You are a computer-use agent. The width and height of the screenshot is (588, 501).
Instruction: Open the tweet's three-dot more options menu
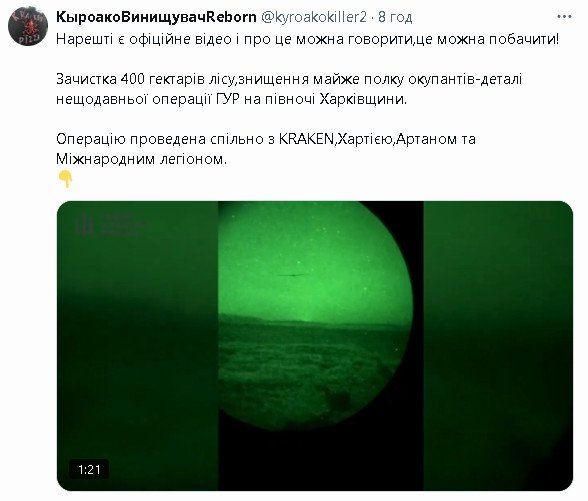click(x=564, y=17)
